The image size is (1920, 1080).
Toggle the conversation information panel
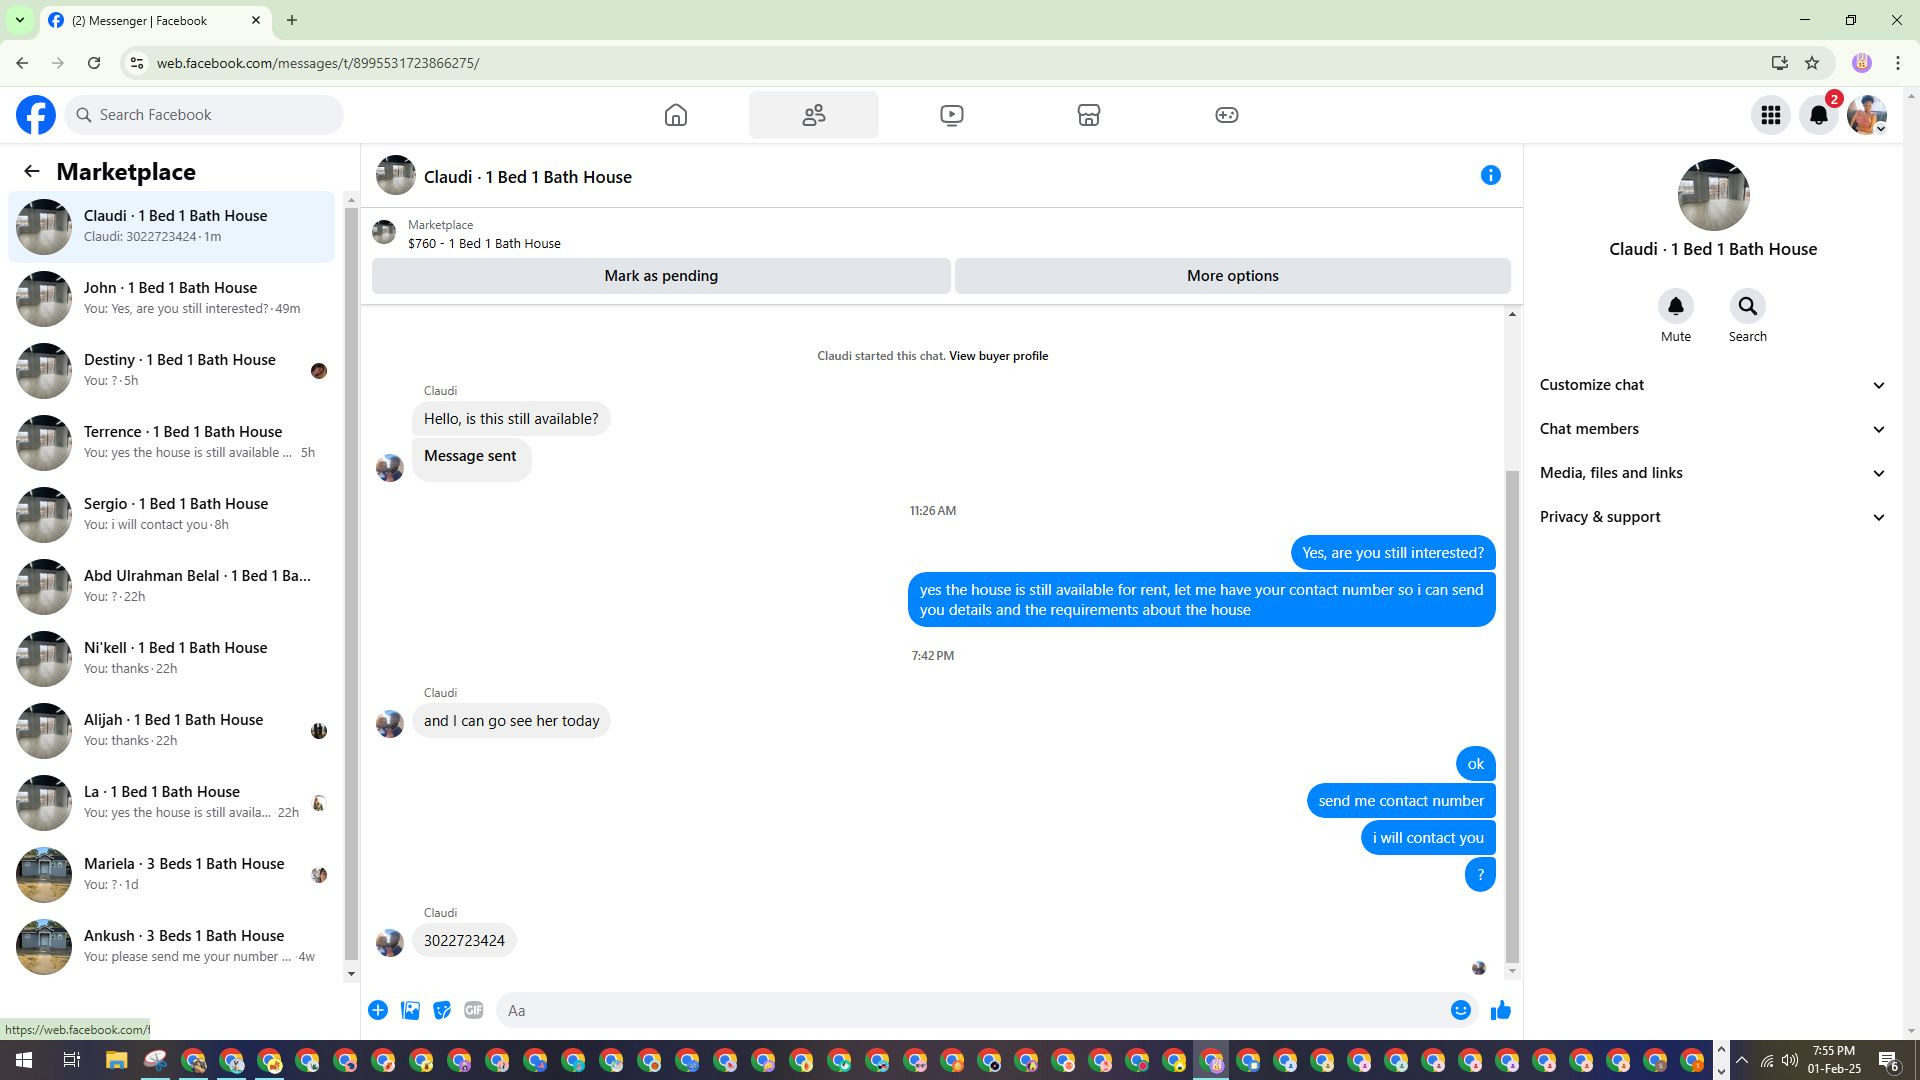pyautogui.click(x=1490, y=176)
